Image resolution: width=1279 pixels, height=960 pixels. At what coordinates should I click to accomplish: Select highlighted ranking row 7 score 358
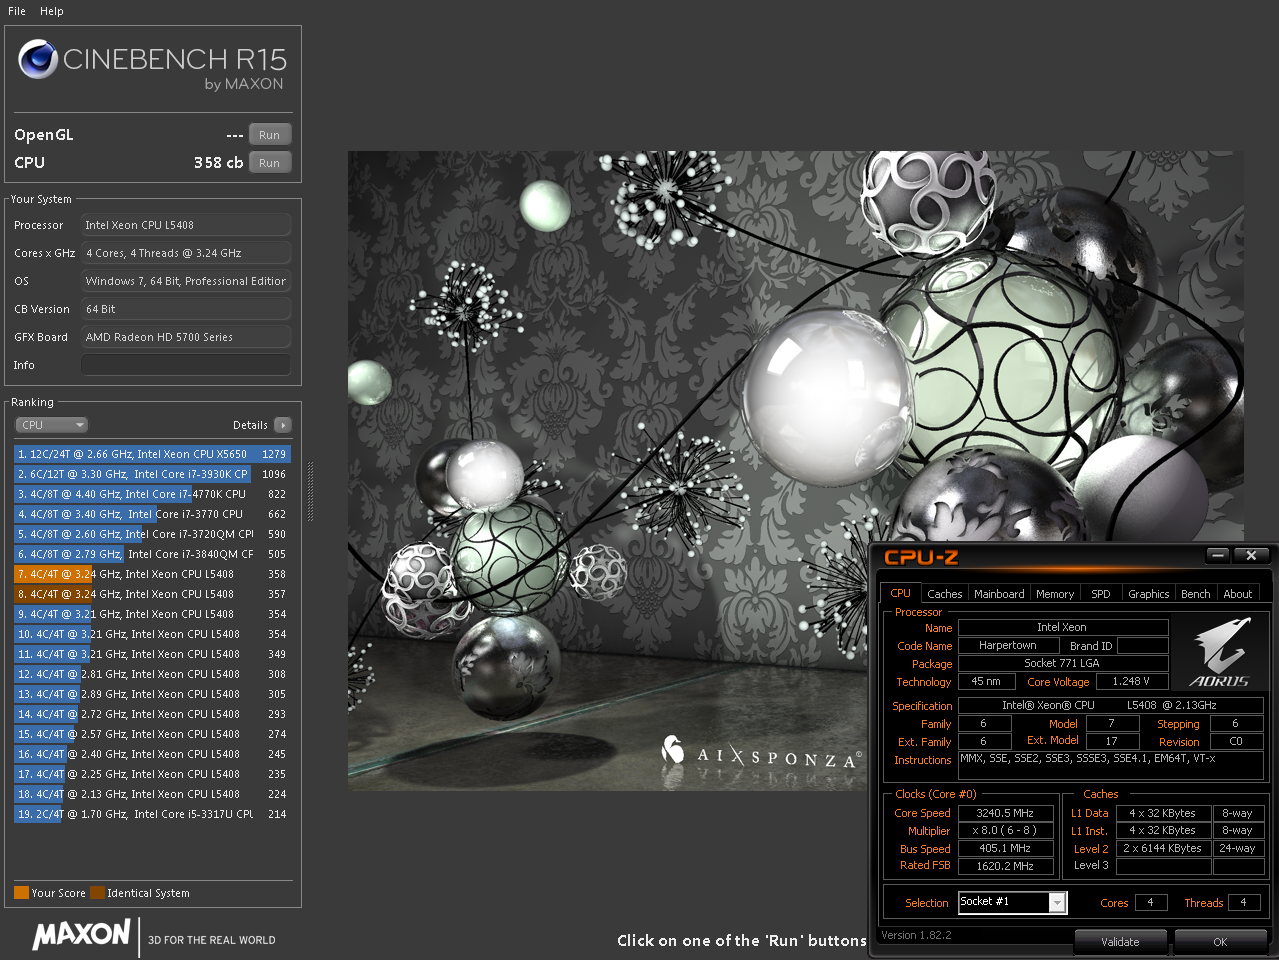pos(152,574)
